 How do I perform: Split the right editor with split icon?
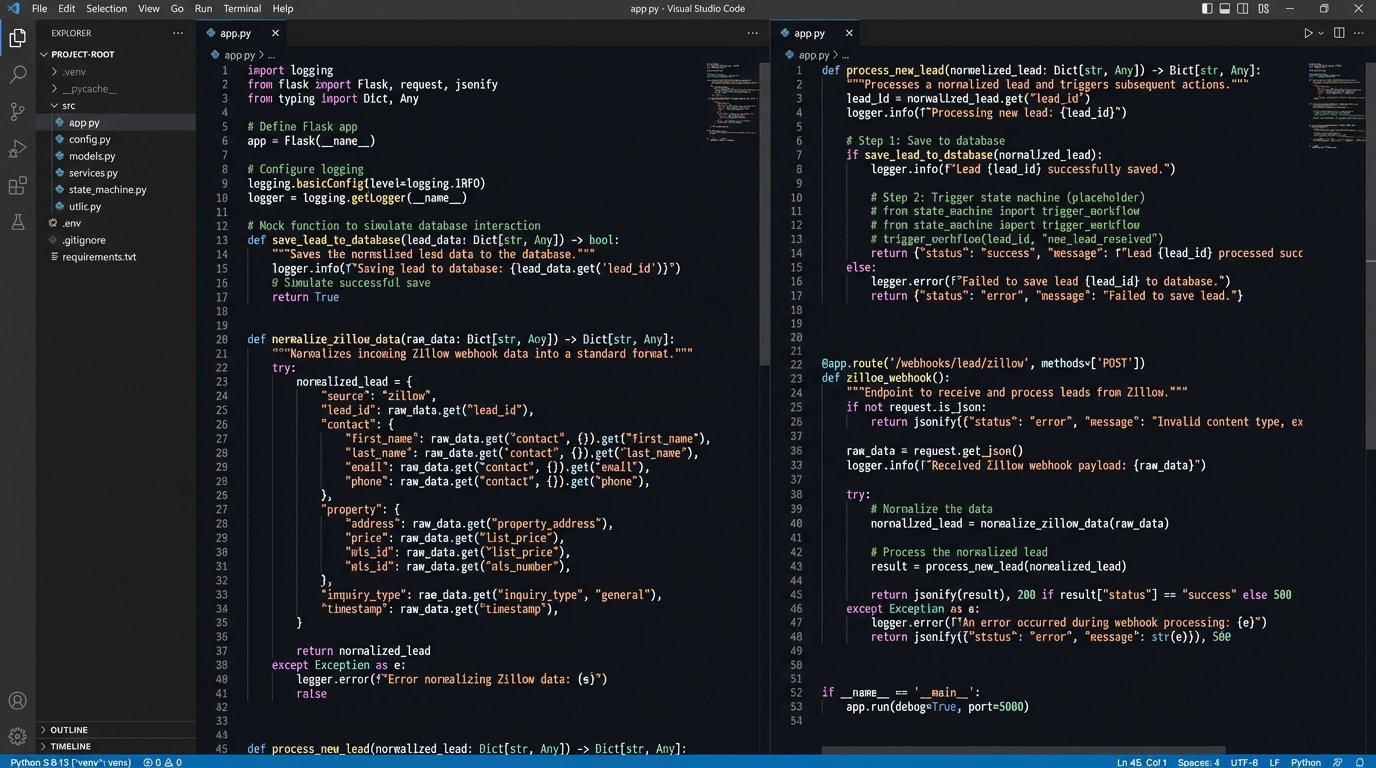pyautogui.click(x=1339, y=33)
